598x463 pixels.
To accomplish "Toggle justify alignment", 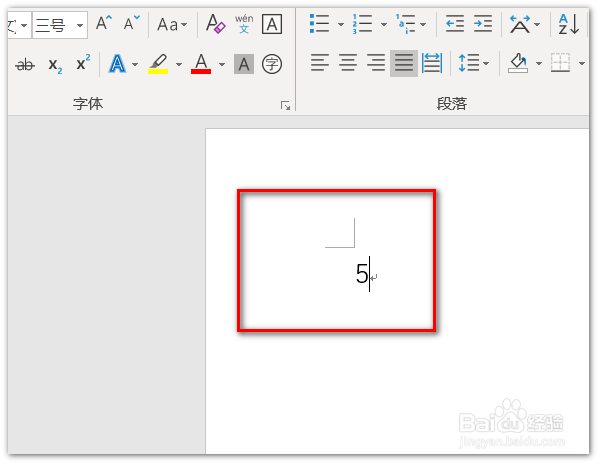I will [x=404, y=63].
